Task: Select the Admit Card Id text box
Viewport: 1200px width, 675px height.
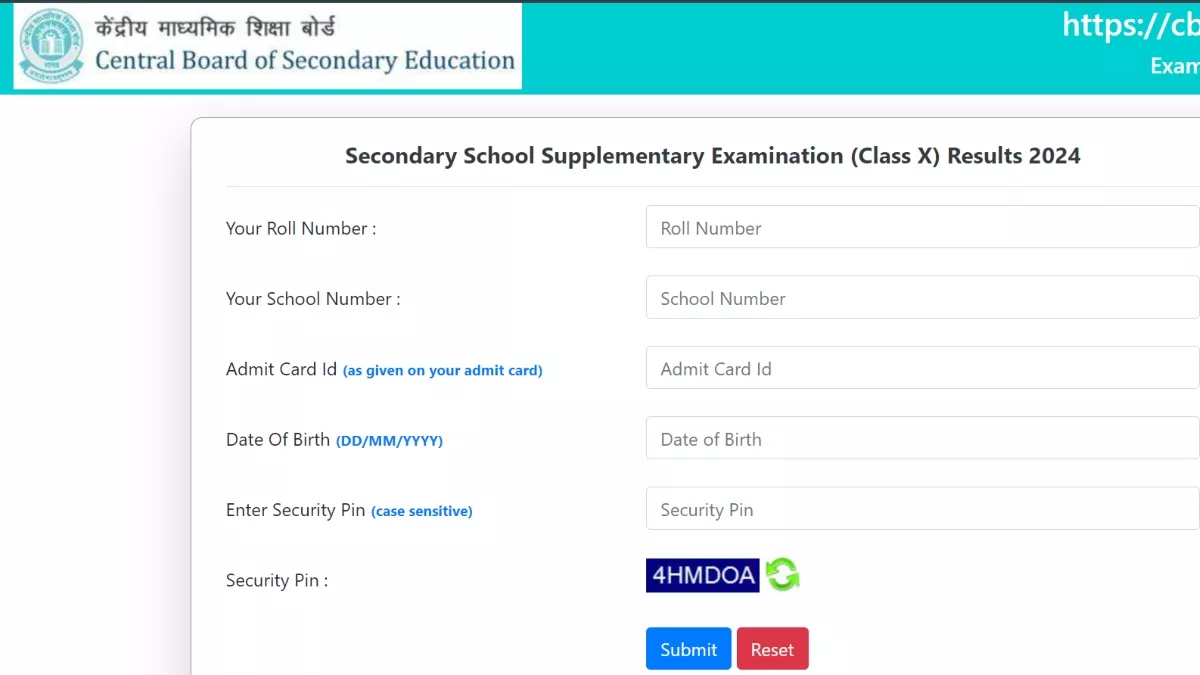Action: pos(920,369)
